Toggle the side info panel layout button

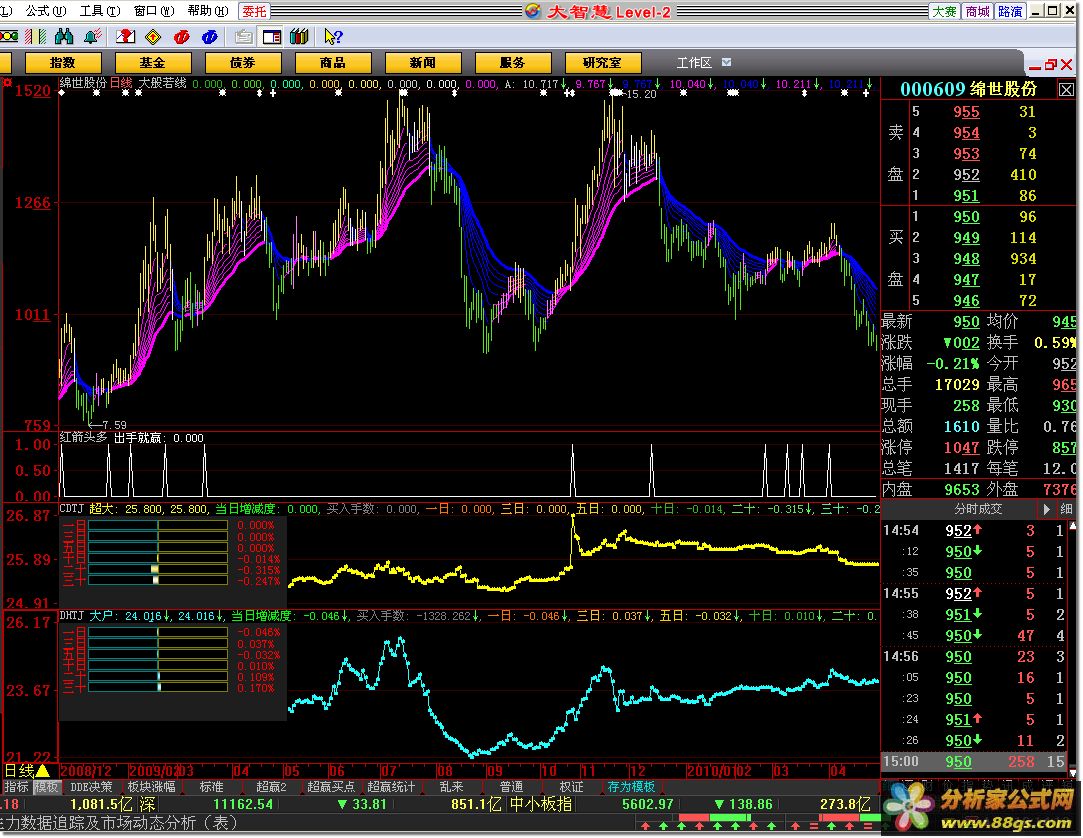(x=271, y=37)
